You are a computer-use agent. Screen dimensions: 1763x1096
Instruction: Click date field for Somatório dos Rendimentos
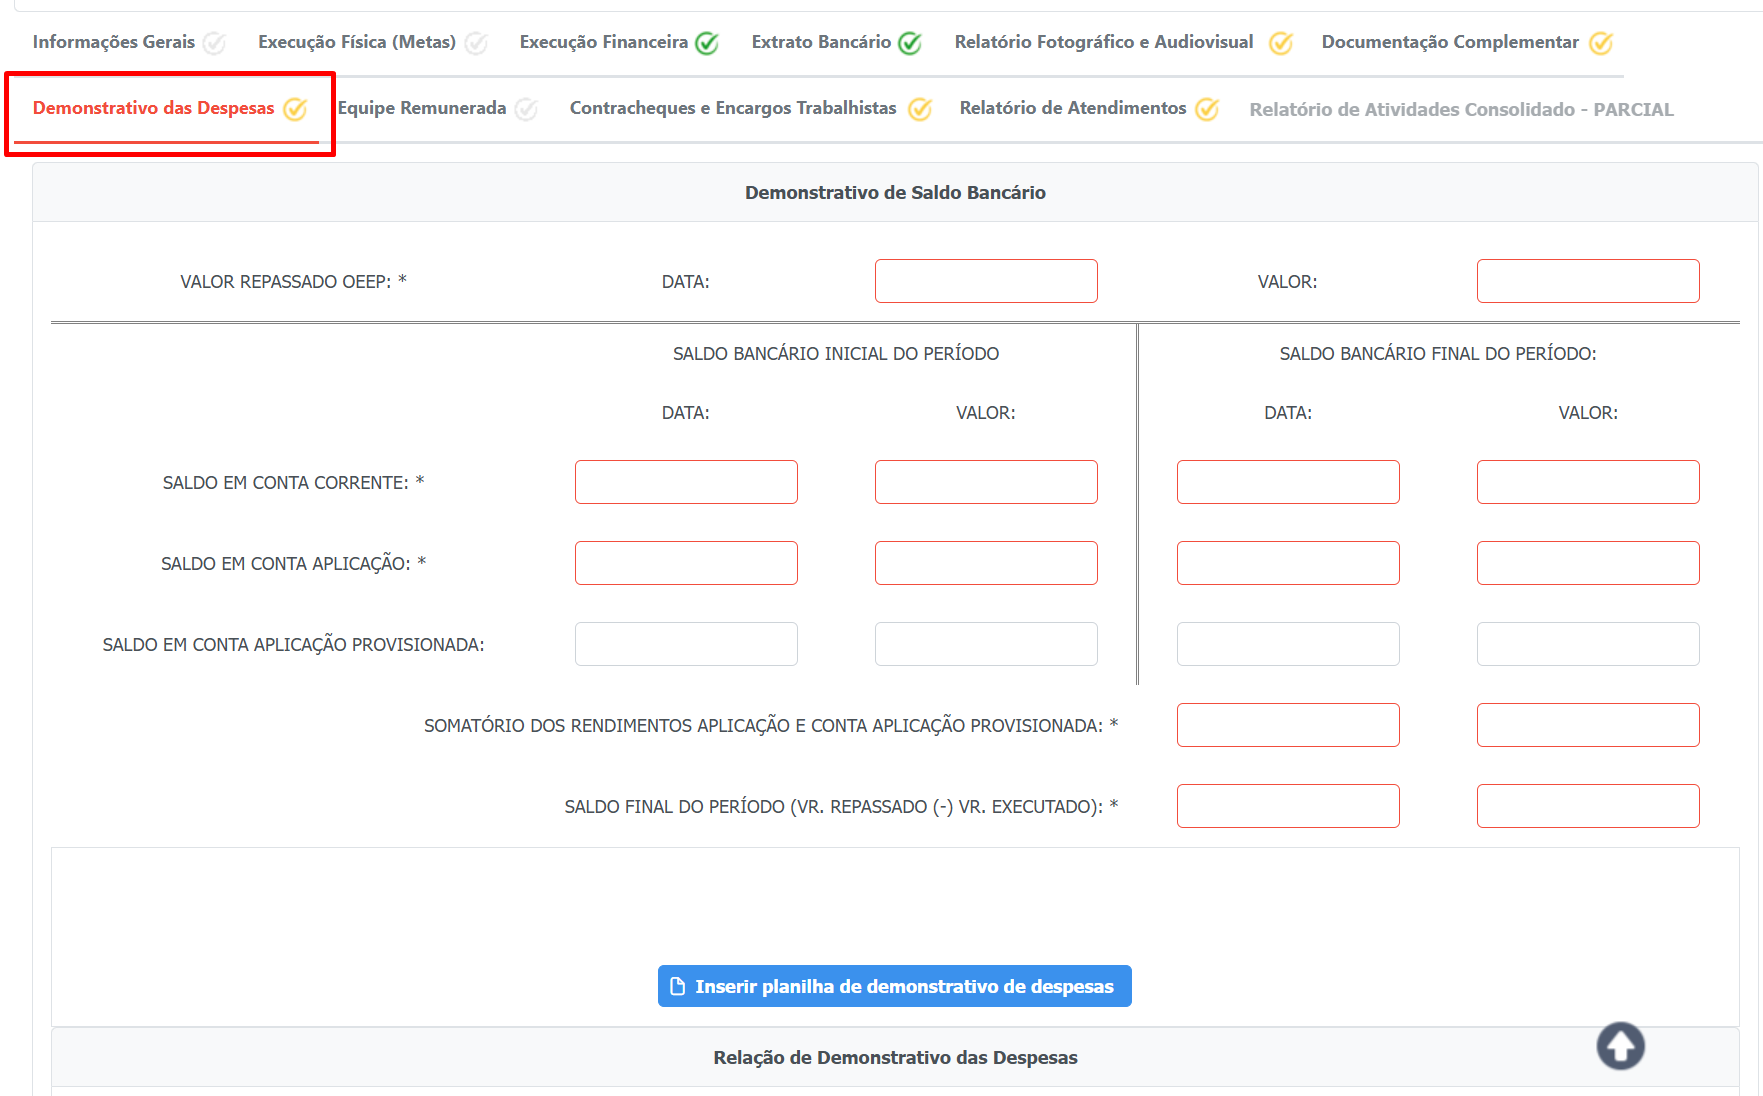[1287, 725]
